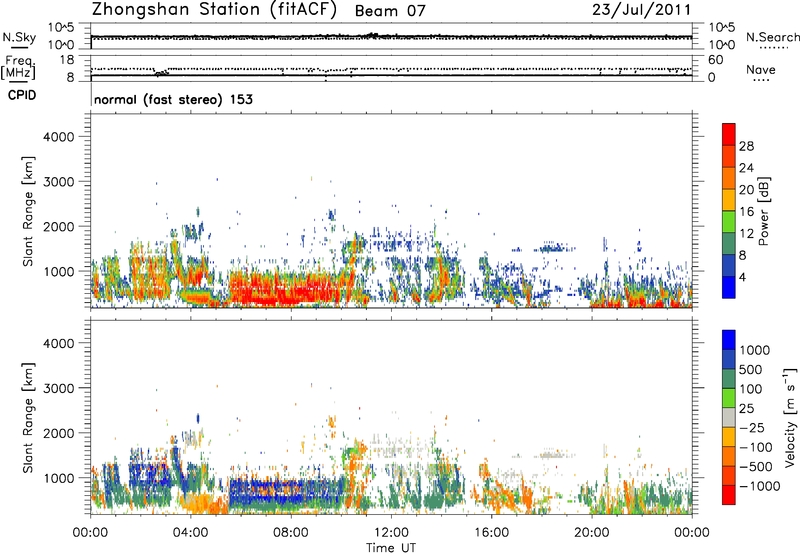Click the "Velocity [m s⁻¹]" colorbar title

click(790, 417)
